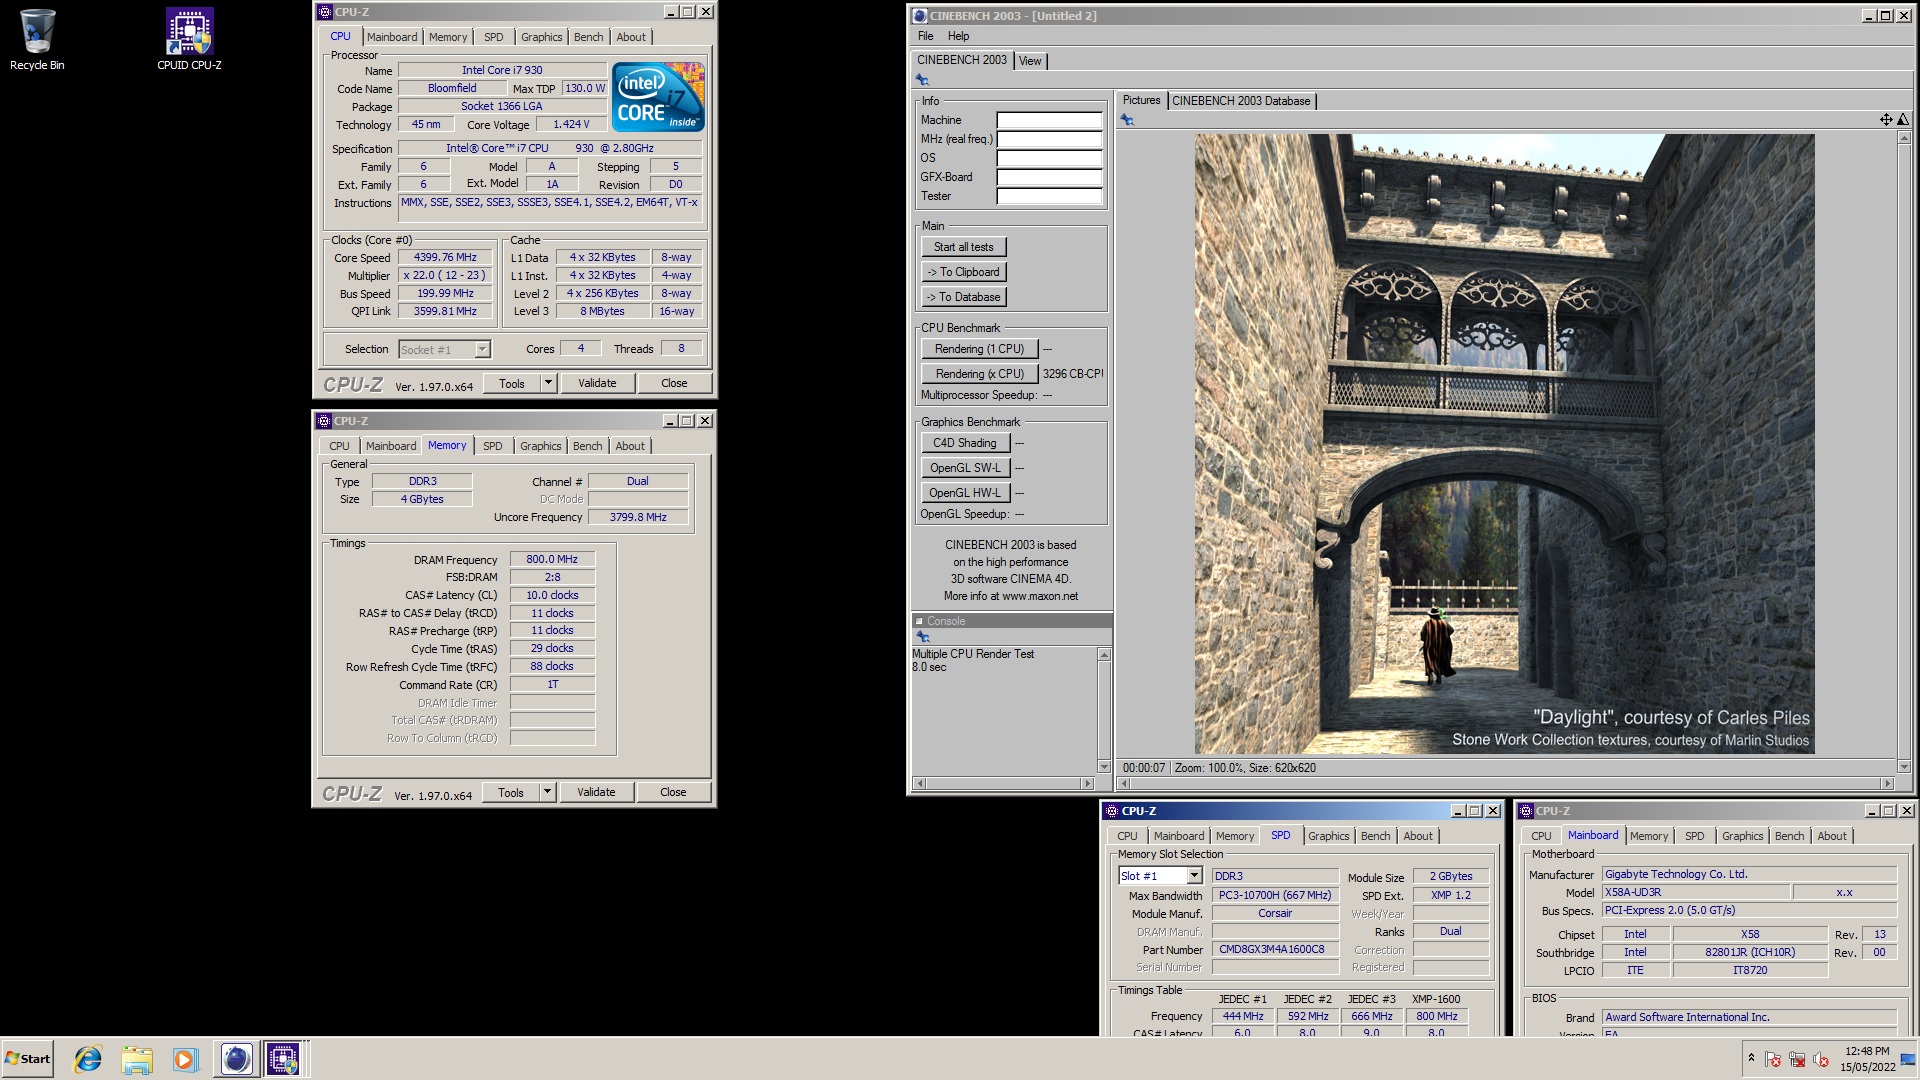The width and height of the screenshot is (1920, 1080).
Task: Click into the Tester input field
Action: [x=1049, y=196]
